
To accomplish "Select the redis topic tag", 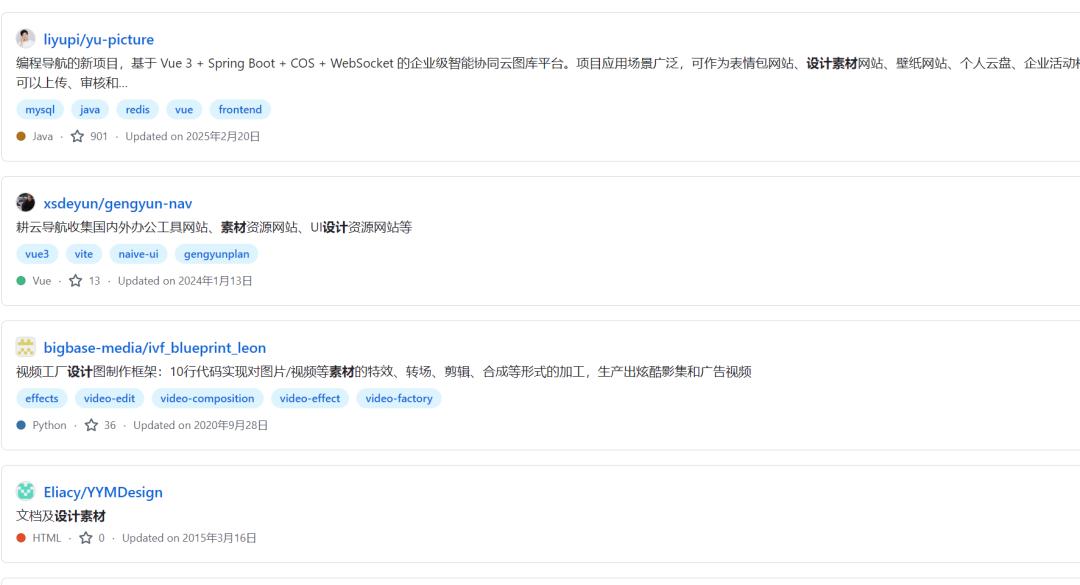I will [x=137, y=108].
